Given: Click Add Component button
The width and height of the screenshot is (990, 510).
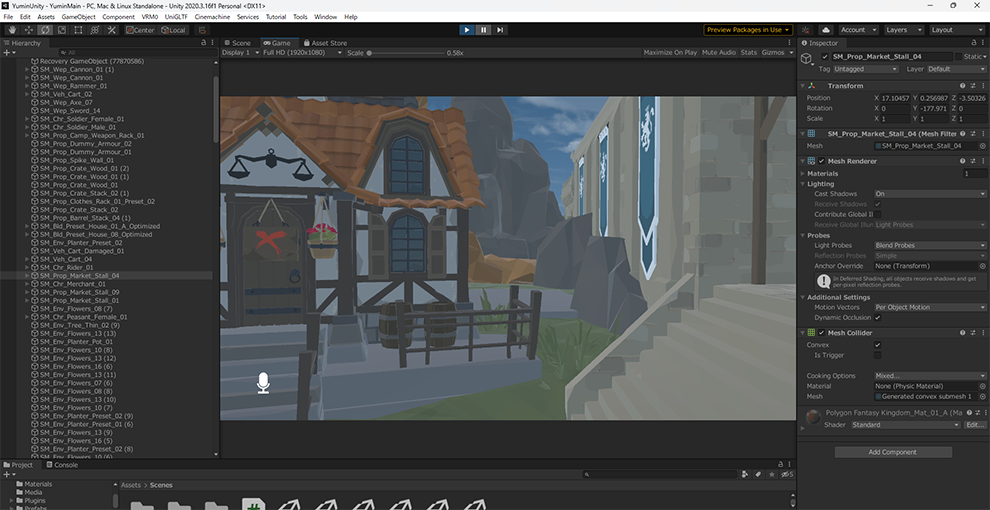Looking at the screenshot, I should pyautogui.click(x=893, y=452).
